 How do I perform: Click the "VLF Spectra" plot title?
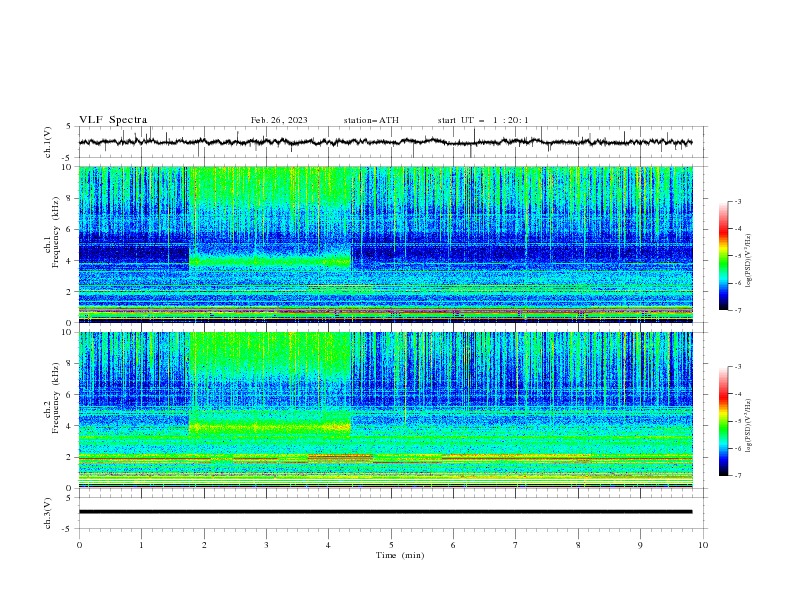pos(113,120)
